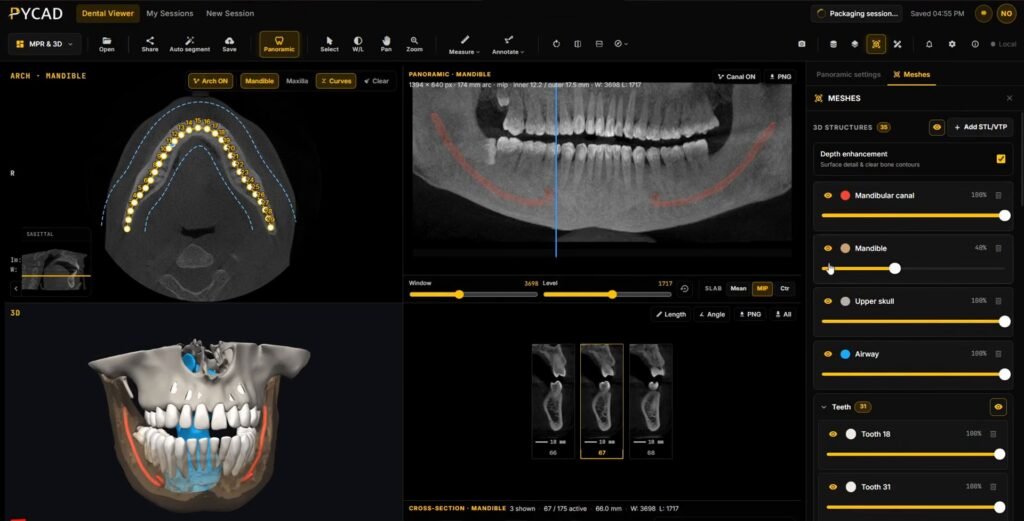1024x521 pixels.
Task: Set slab mode to Mean
Action: tap(739, 288)
